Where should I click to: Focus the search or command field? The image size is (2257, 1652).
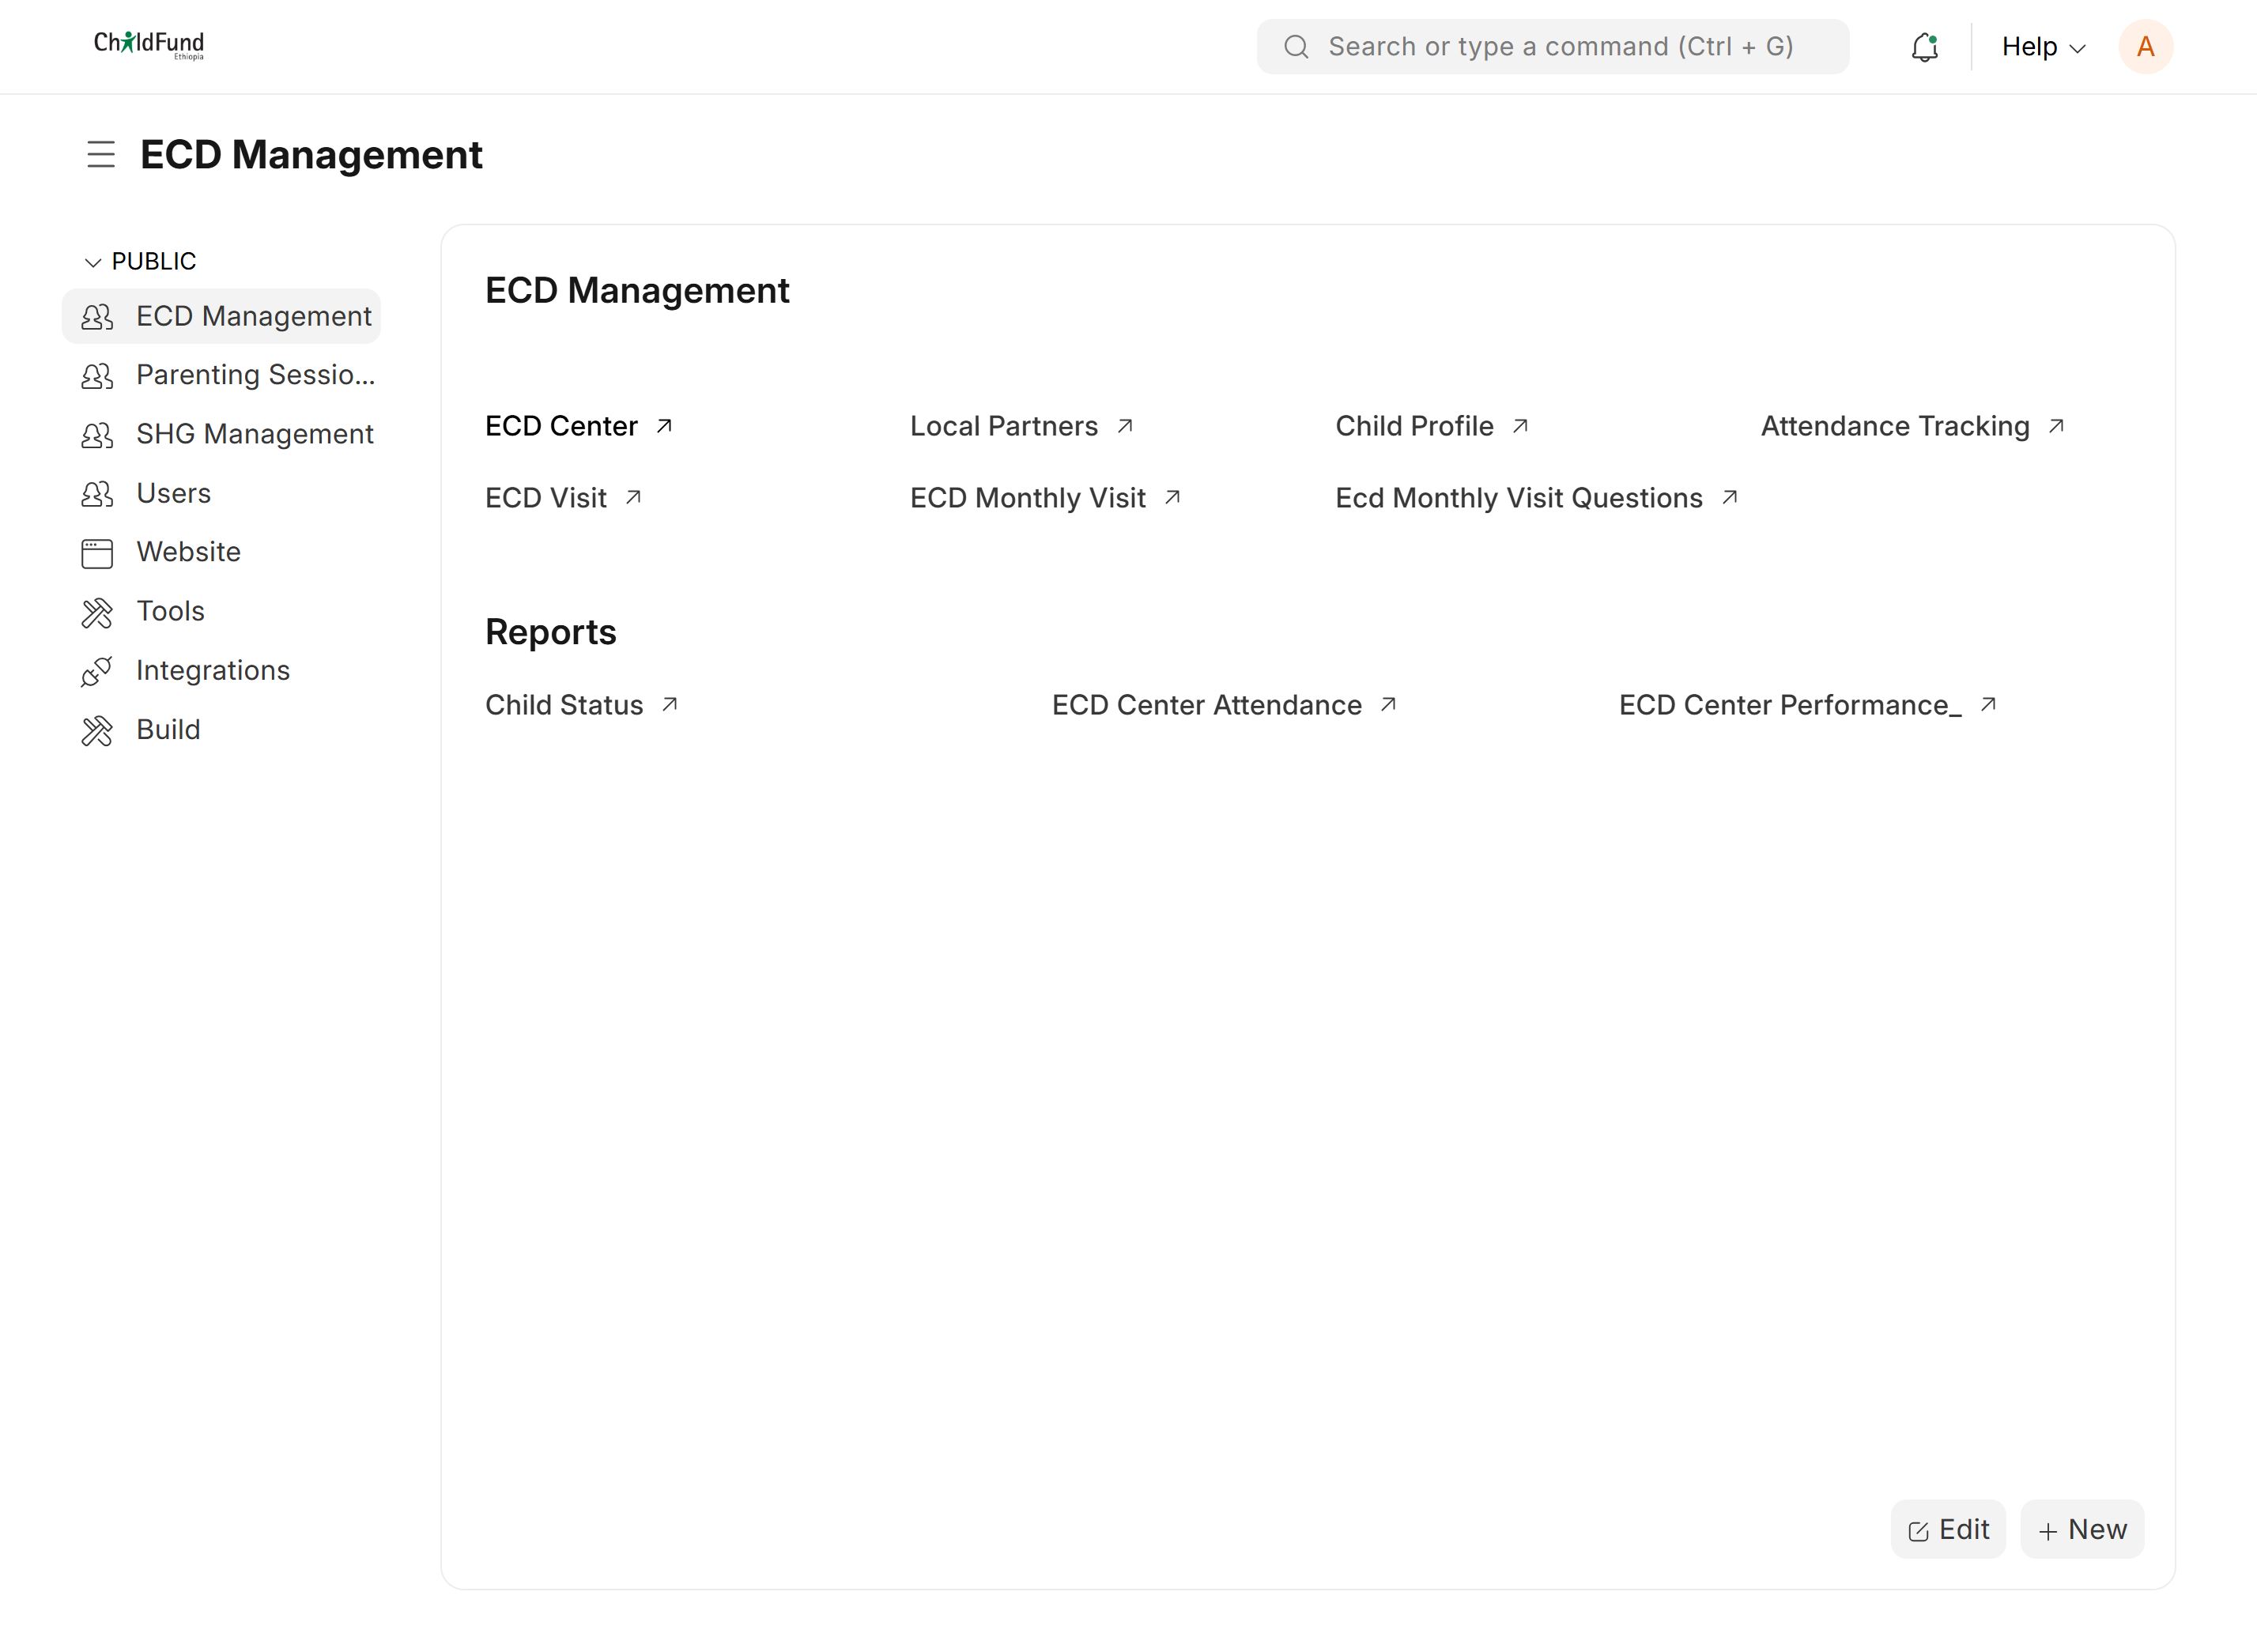pyautogui.click(x=1552, y=47)
